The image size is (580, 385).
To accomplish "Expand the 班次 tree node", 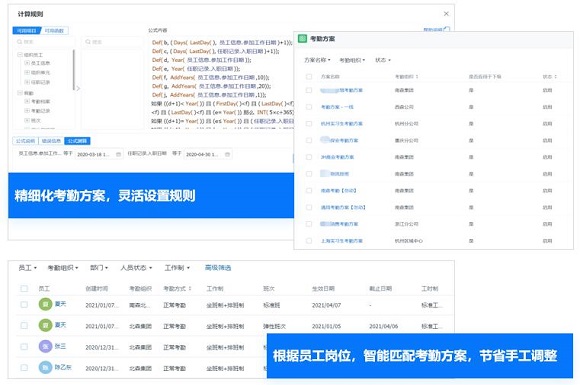I will coord(27,120).
